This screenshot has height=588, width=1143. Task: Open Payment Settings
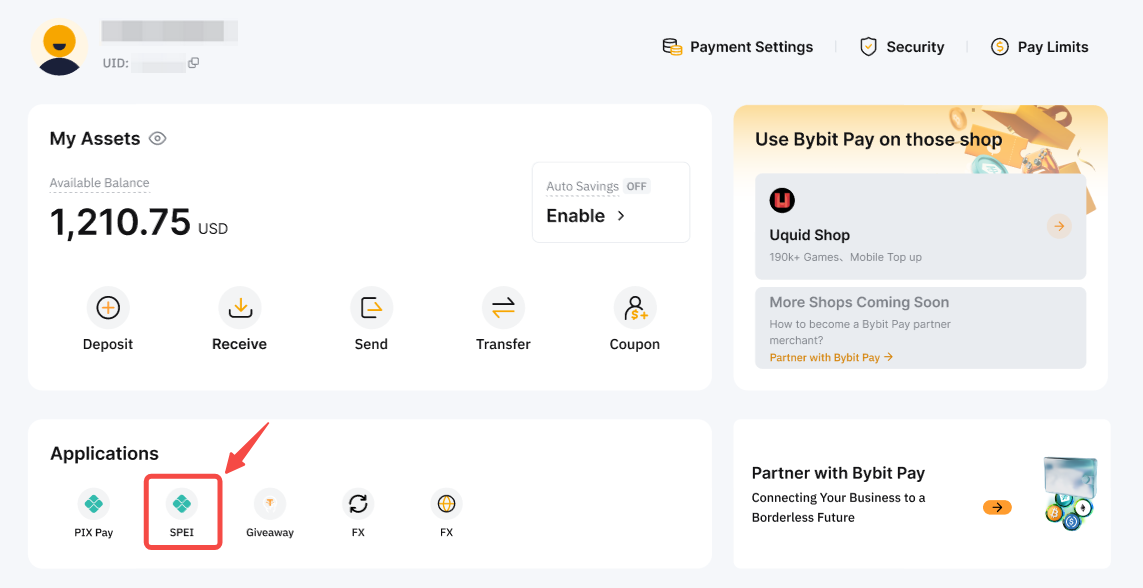click(738, 47)
